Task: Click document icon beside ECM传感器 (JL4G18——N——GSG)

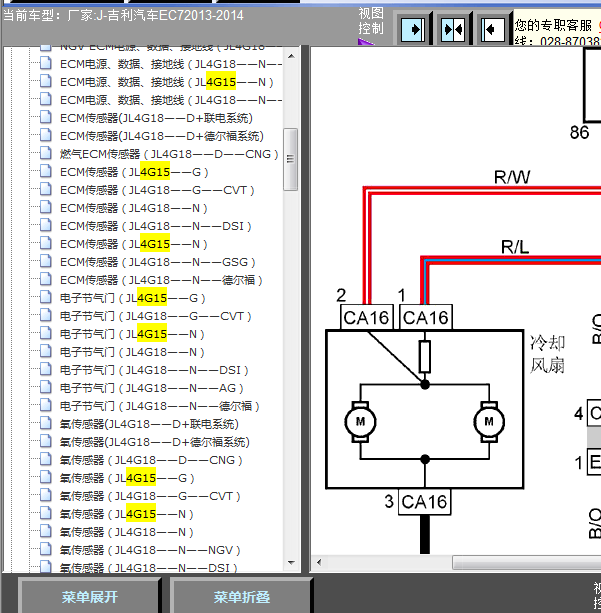Action: (x=46, y=261)
